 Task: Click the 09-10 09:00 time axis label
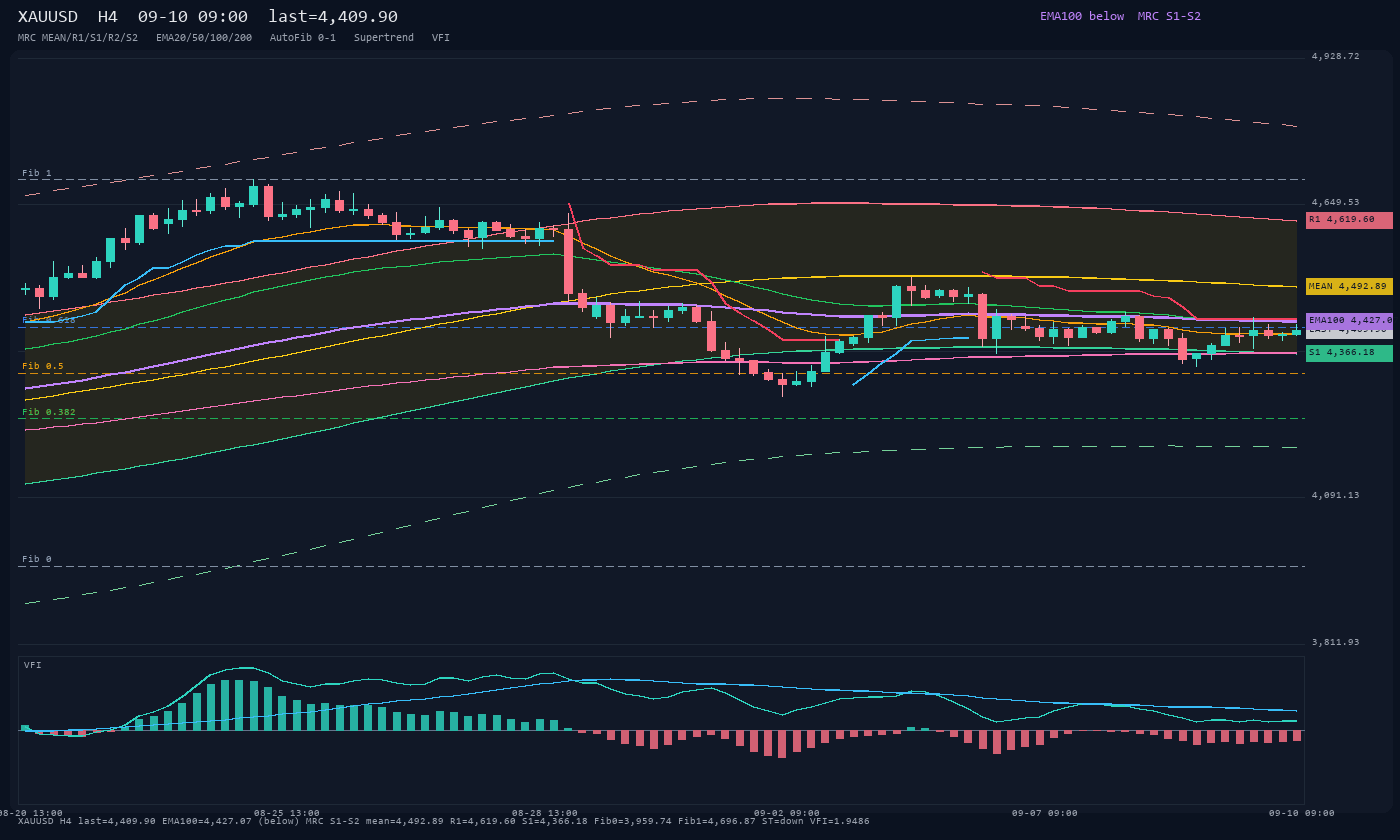coord(1302,813)
